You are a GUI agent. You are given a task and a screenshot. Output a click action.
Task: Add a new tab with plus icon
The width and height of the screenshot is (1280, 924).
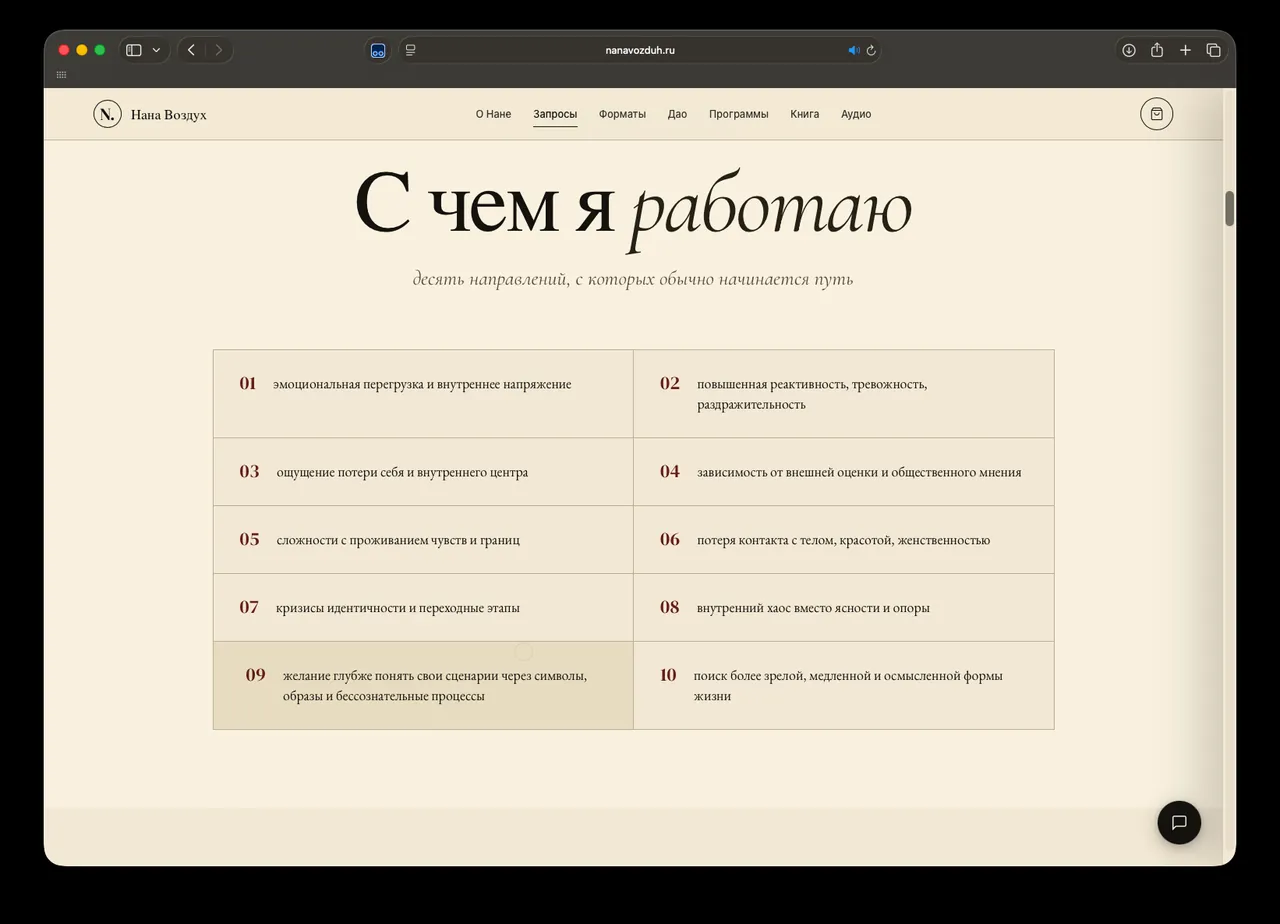1185,50
